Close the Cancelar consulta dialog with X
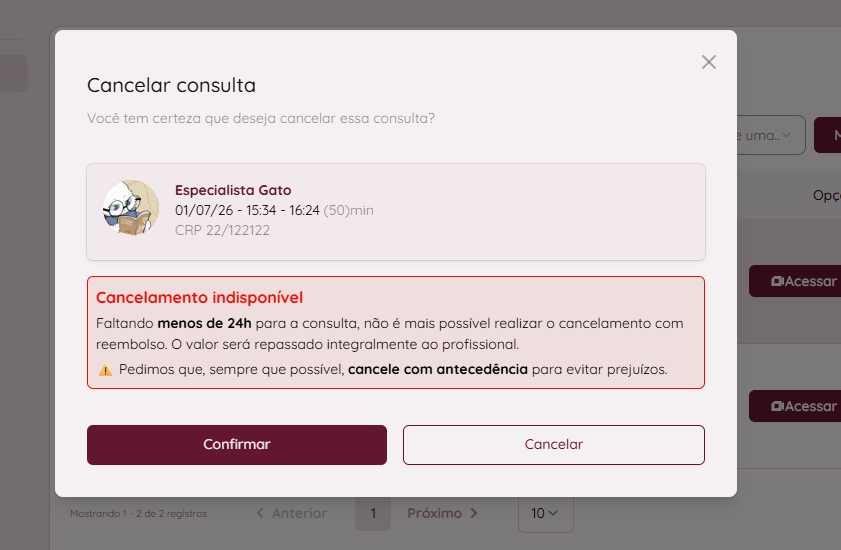841x550 pixels. tap(709, 62)
